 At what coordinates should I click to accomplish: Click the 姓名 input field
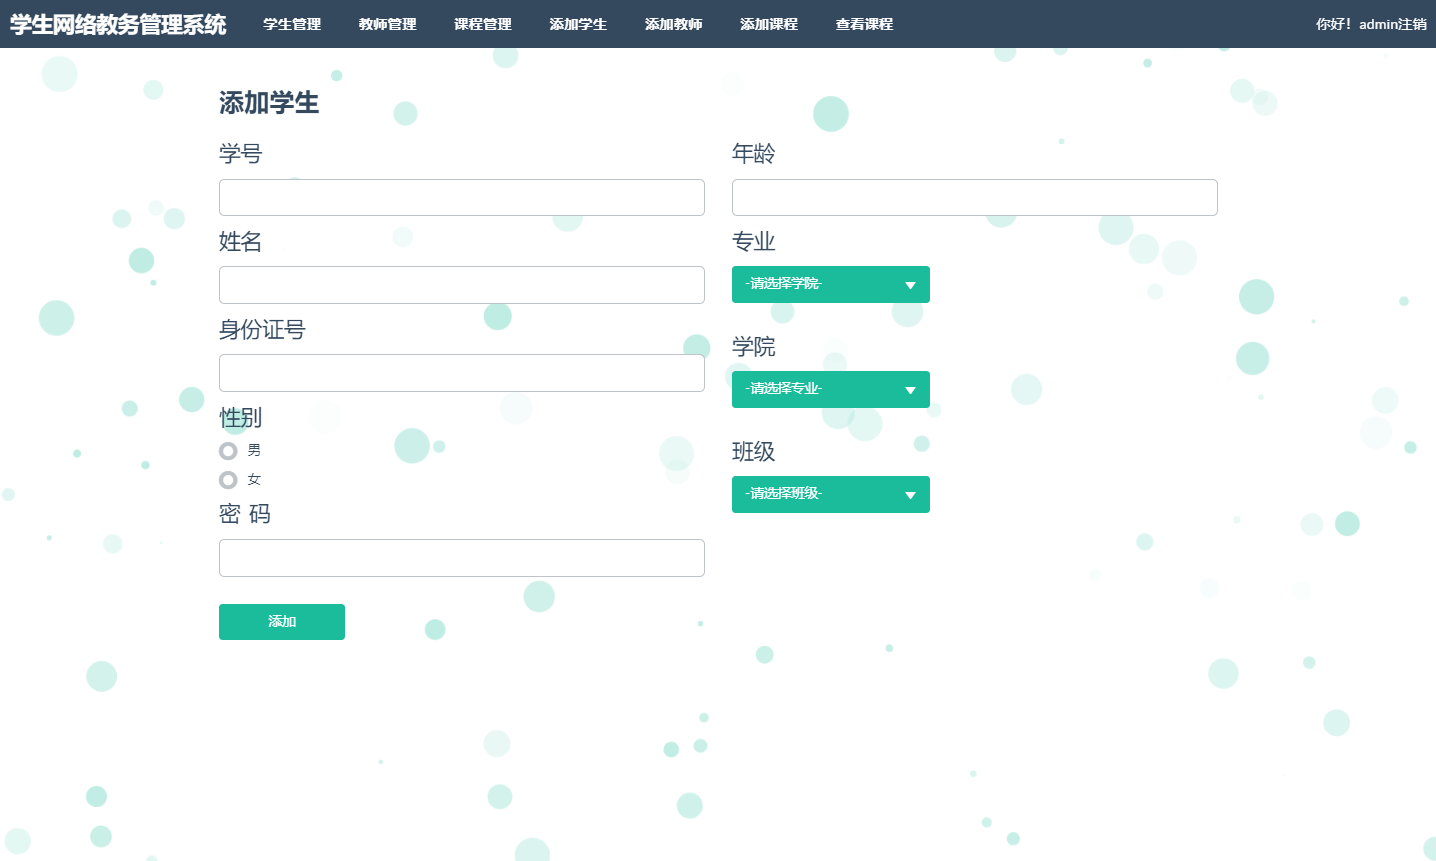[x=461, y=285]
